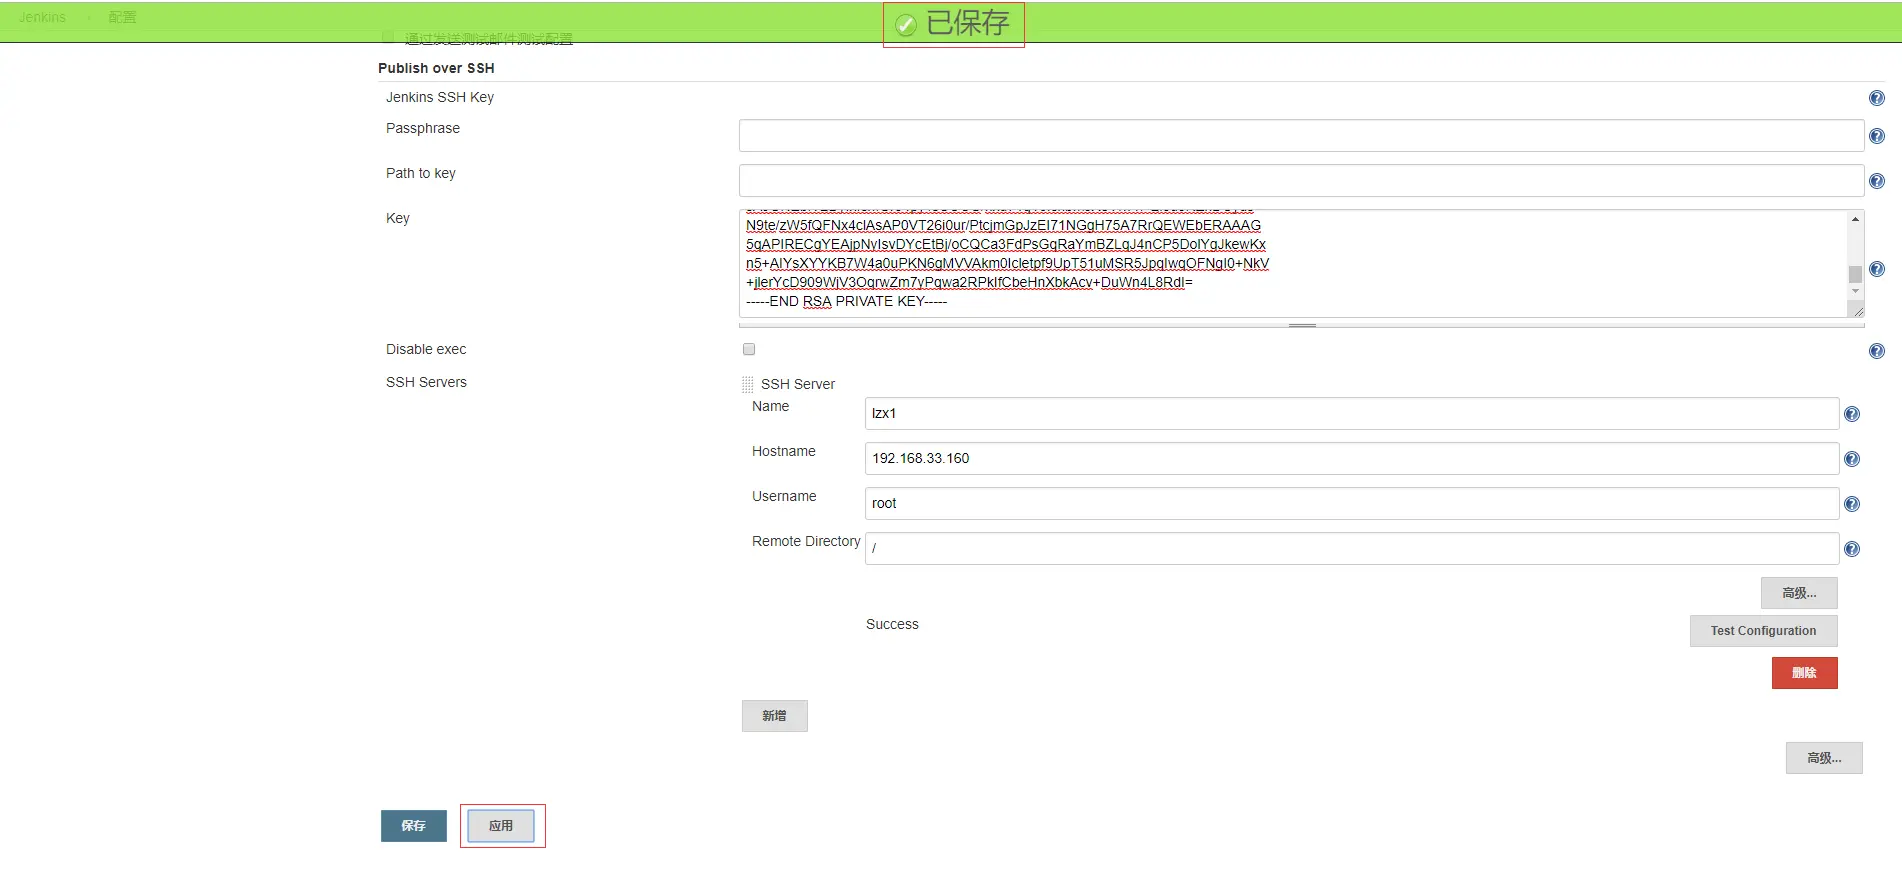Toggle the Disable exec checkbox

(749, 349)
